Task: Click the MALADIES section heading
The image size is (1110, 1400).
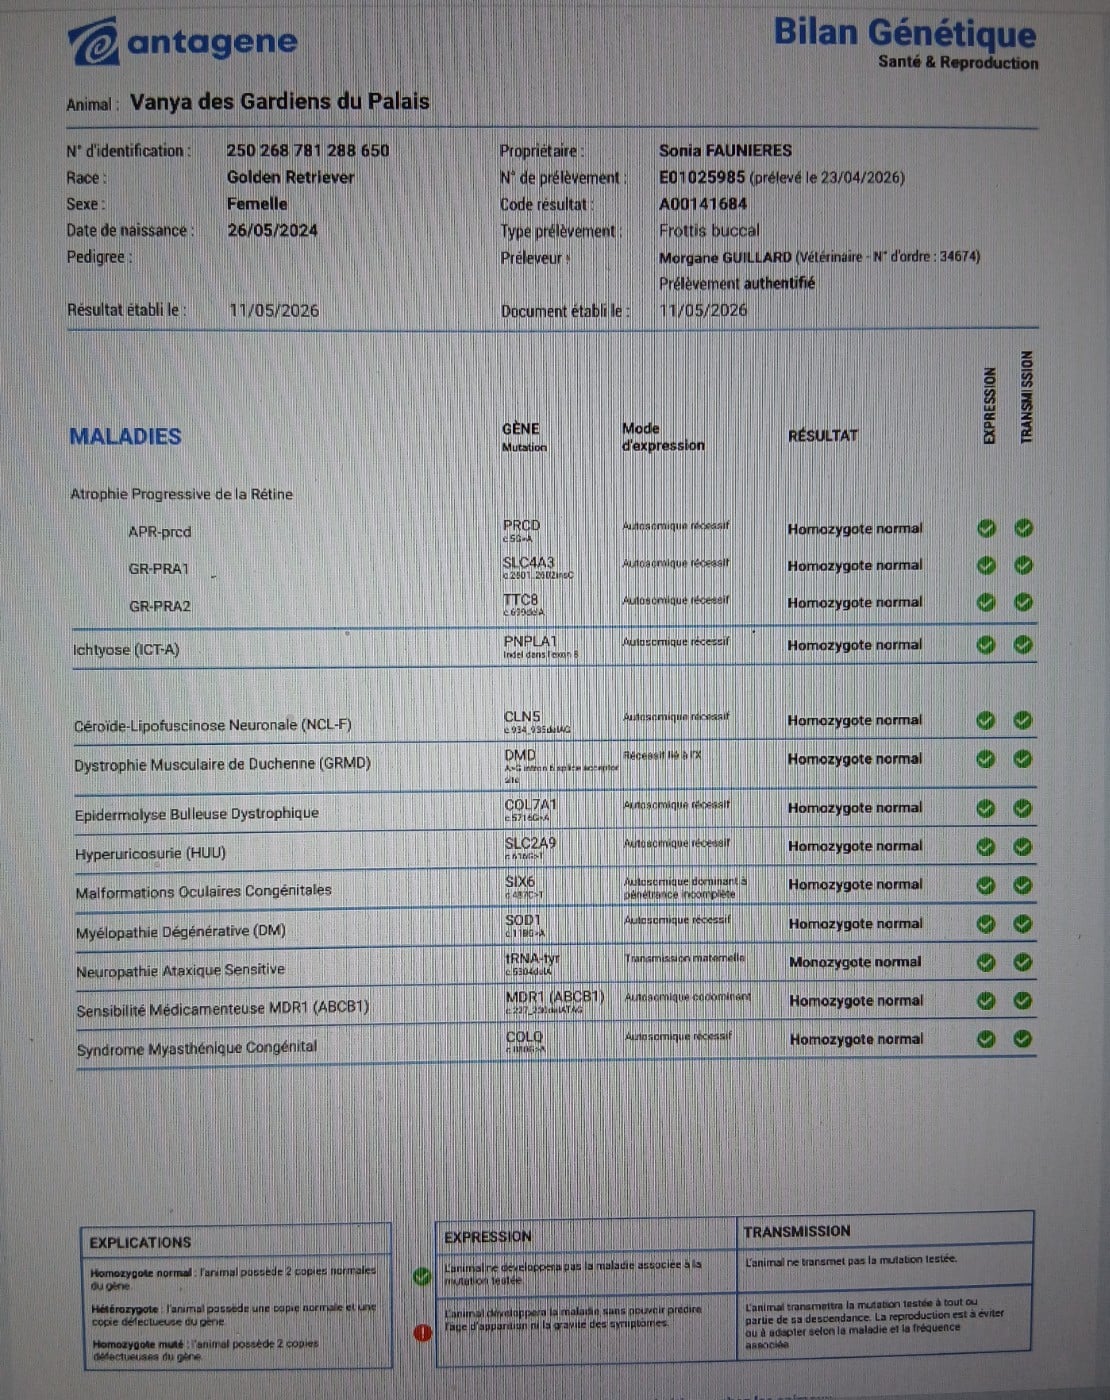Action: point(126,436)
